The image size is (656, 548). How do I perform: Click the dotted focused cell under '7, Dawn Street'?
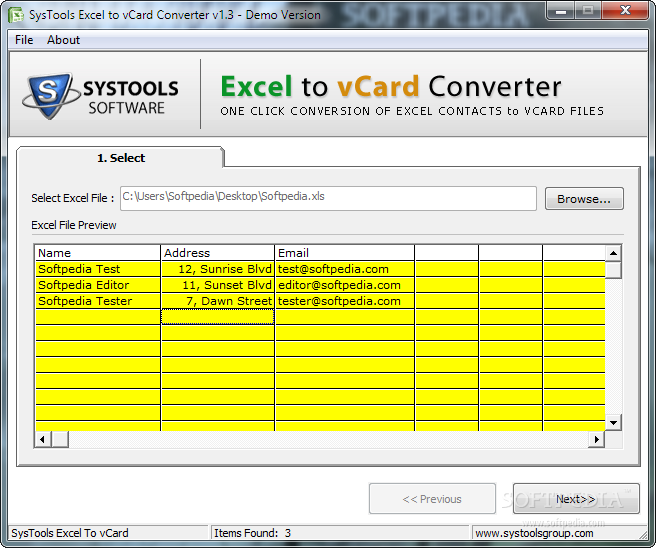click(218, 317)
